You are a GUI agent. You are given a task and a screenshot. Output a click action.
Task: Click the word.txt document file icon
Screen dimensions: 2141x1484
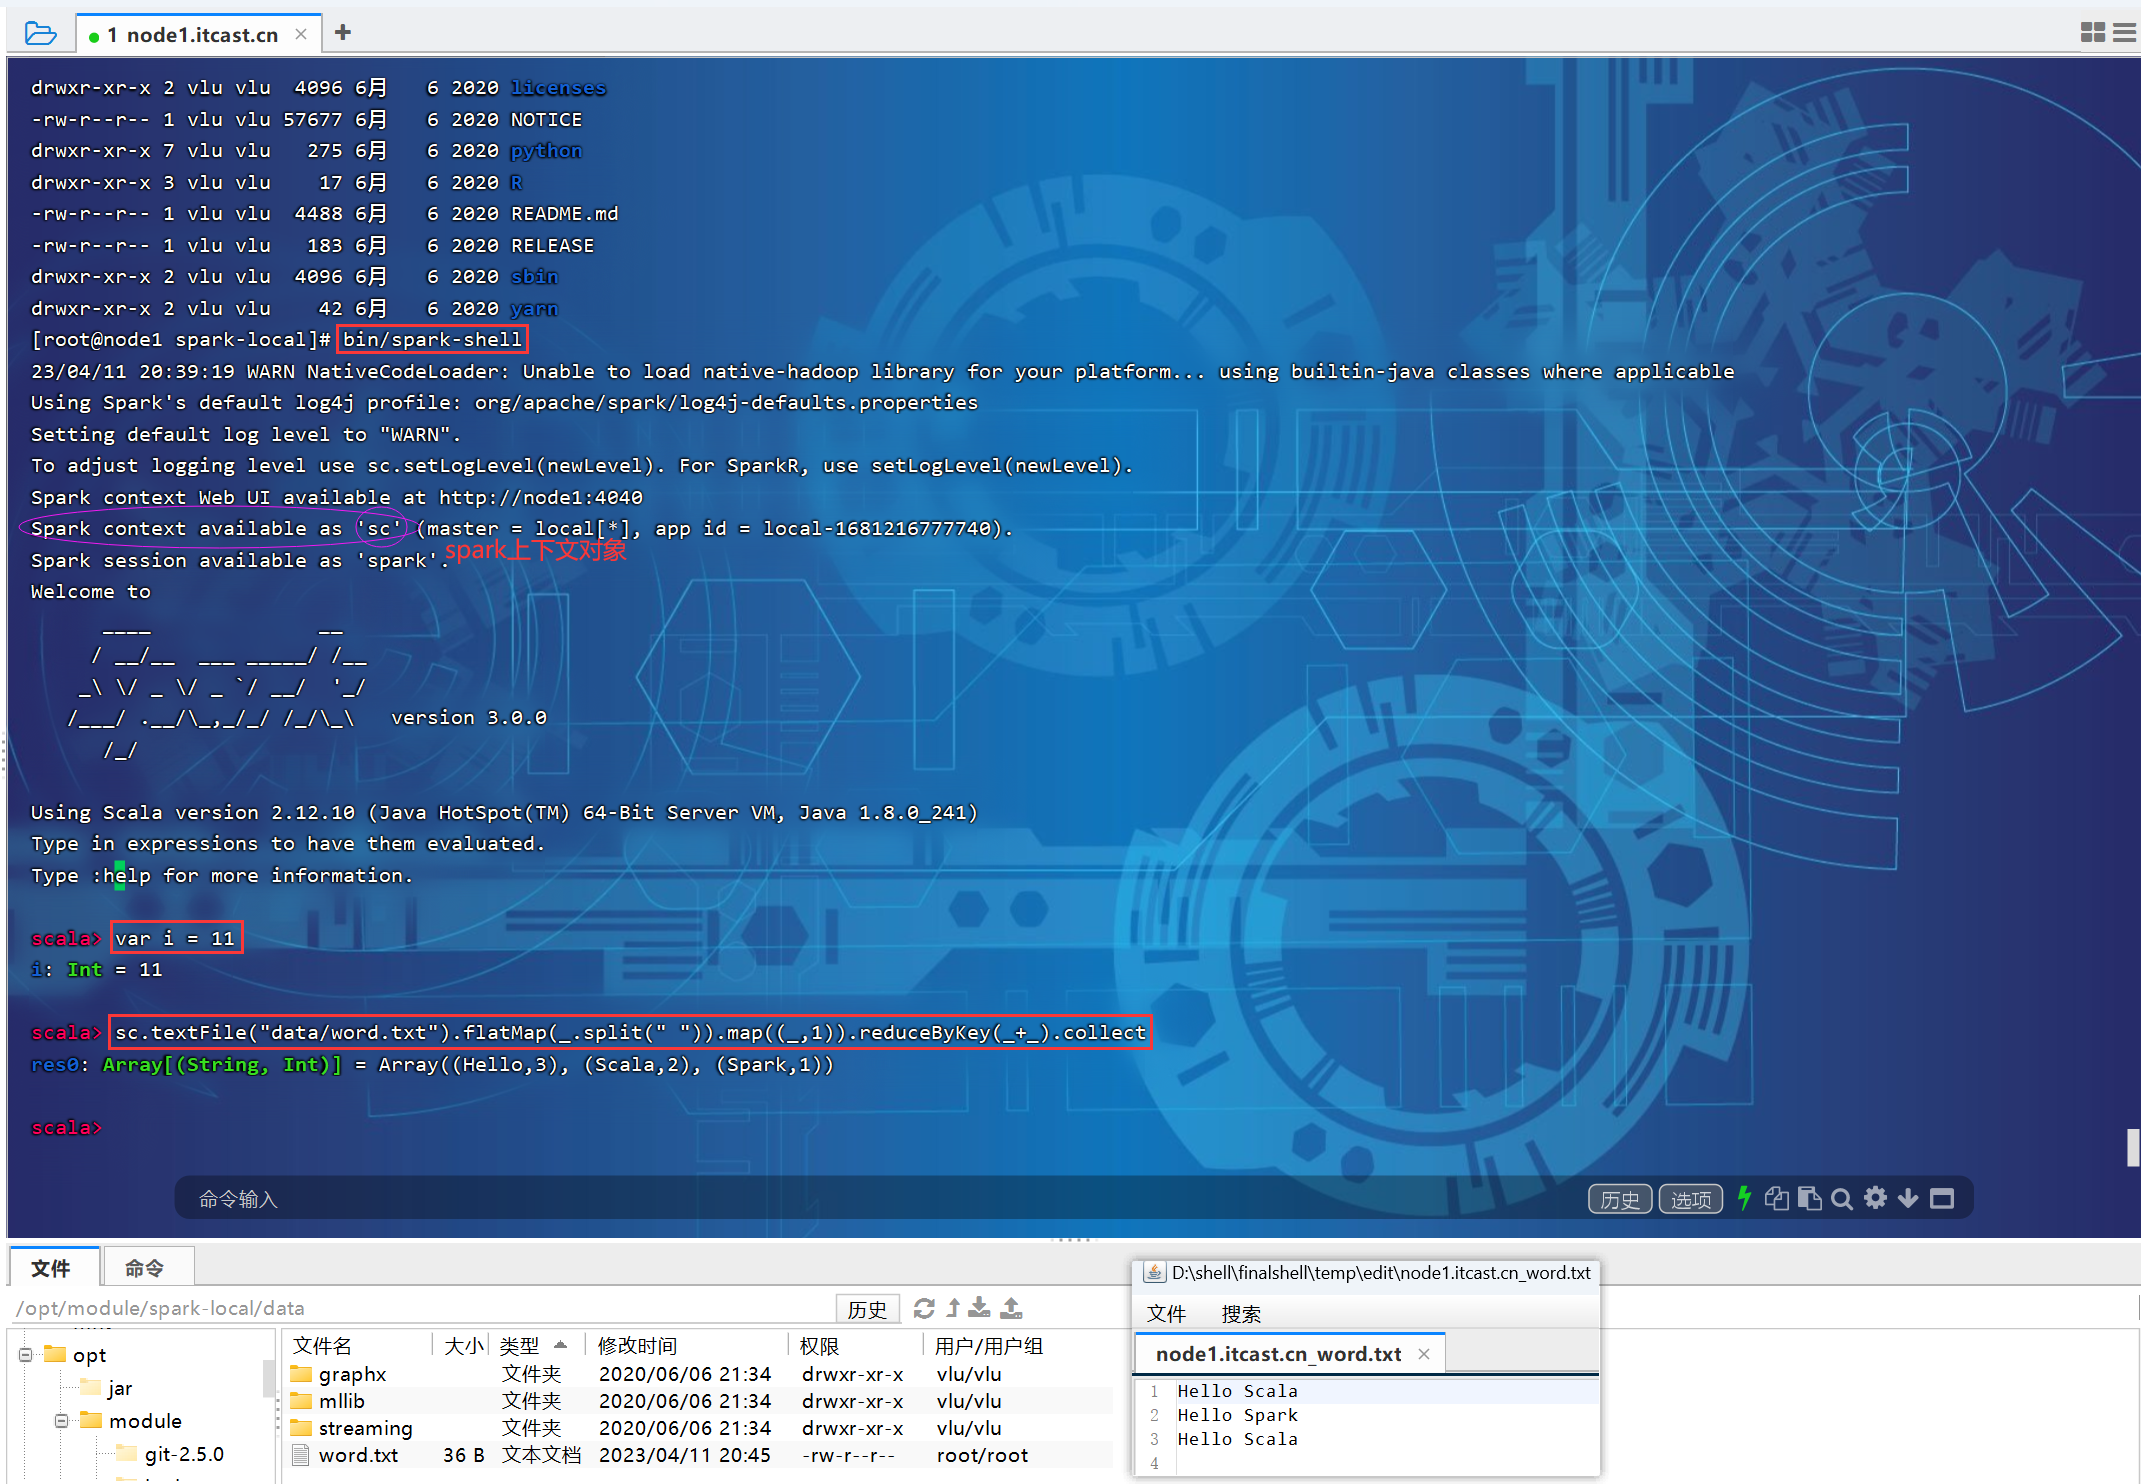[301, 1454]
